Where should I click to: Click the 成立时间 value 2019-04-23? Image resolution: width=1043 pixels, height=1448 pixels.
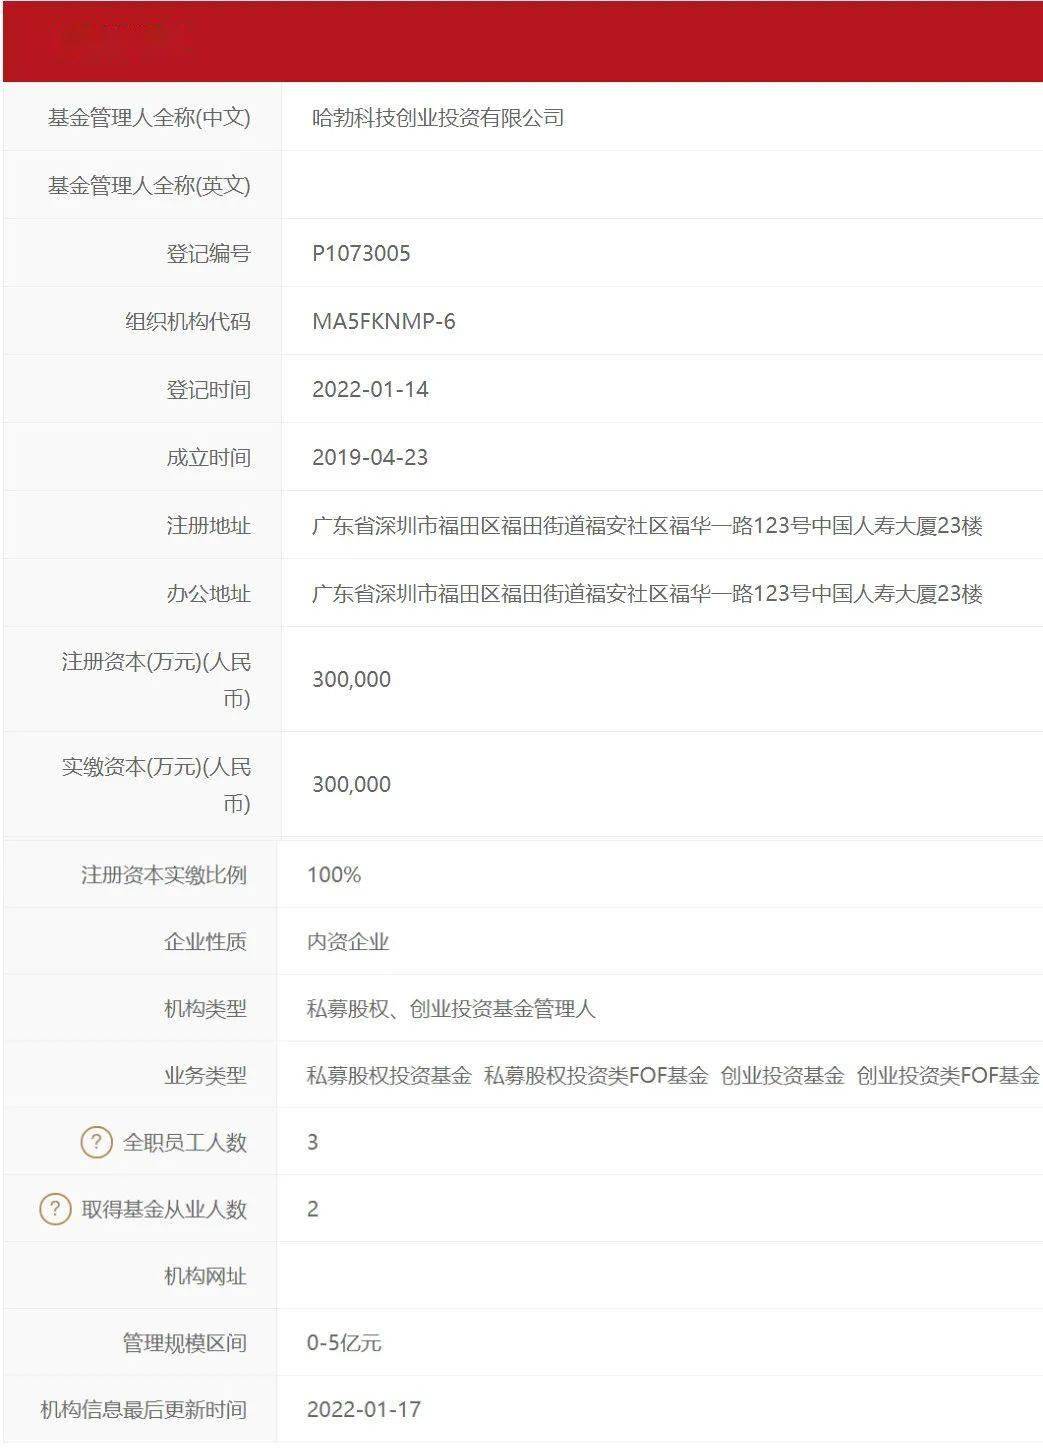[368, 457]
